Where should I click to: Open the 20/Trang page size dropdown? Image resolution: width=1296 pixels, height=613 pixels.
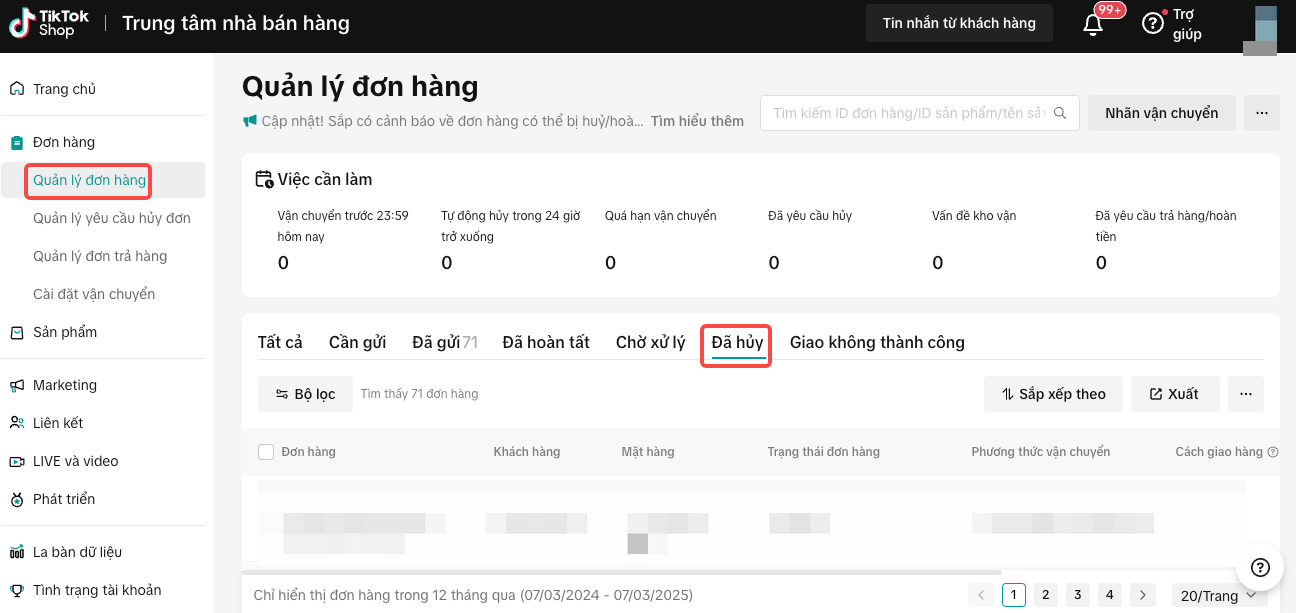pyautogui.click(x=1216, y=595)
